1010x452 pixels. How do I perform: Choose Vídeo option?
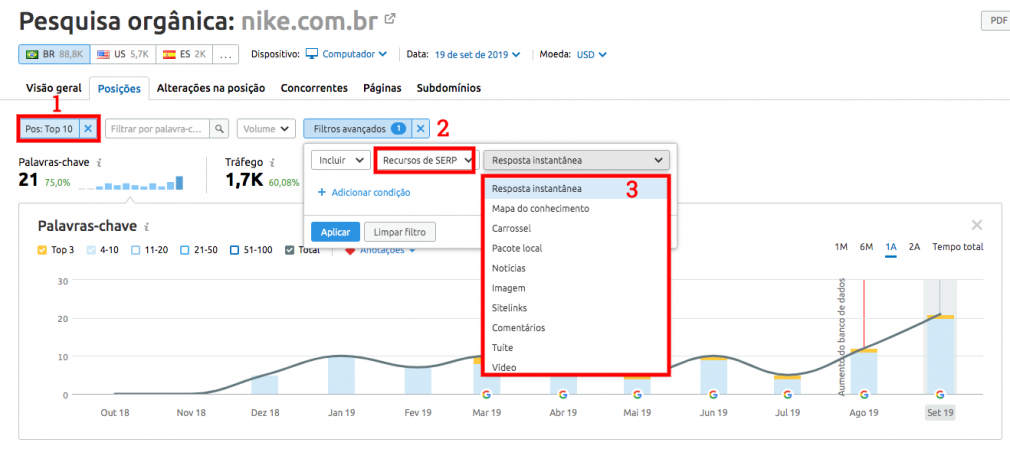(575, 366)
